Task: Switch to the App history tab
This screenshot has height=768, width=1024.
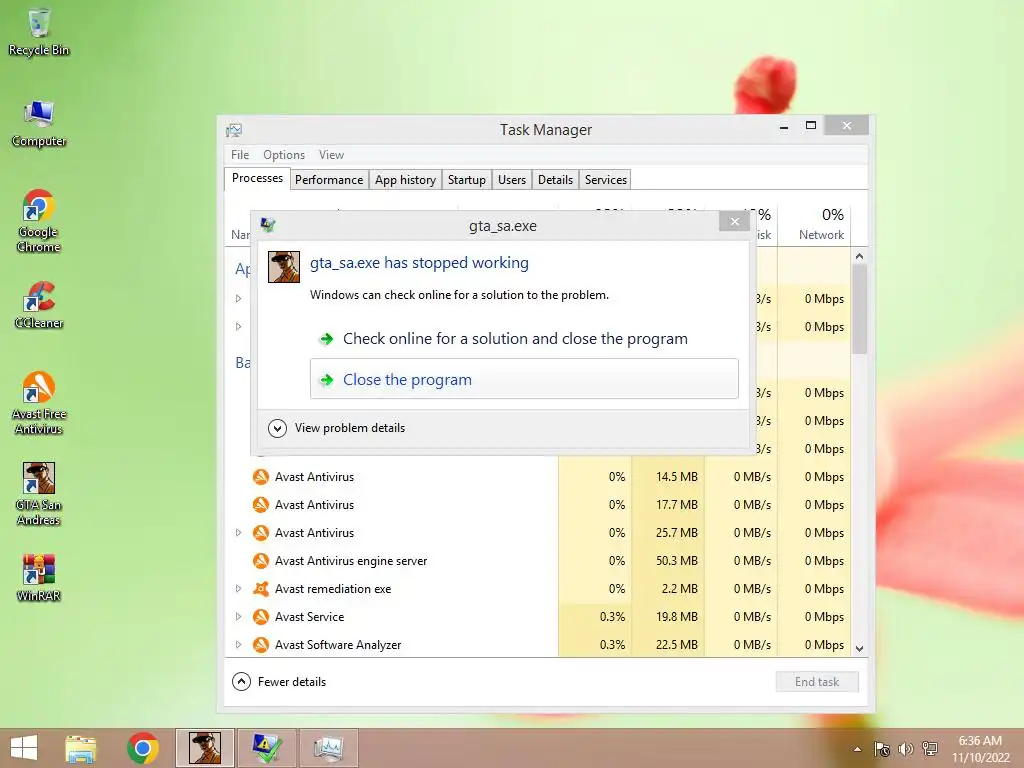Action: (x=405, y=180)
